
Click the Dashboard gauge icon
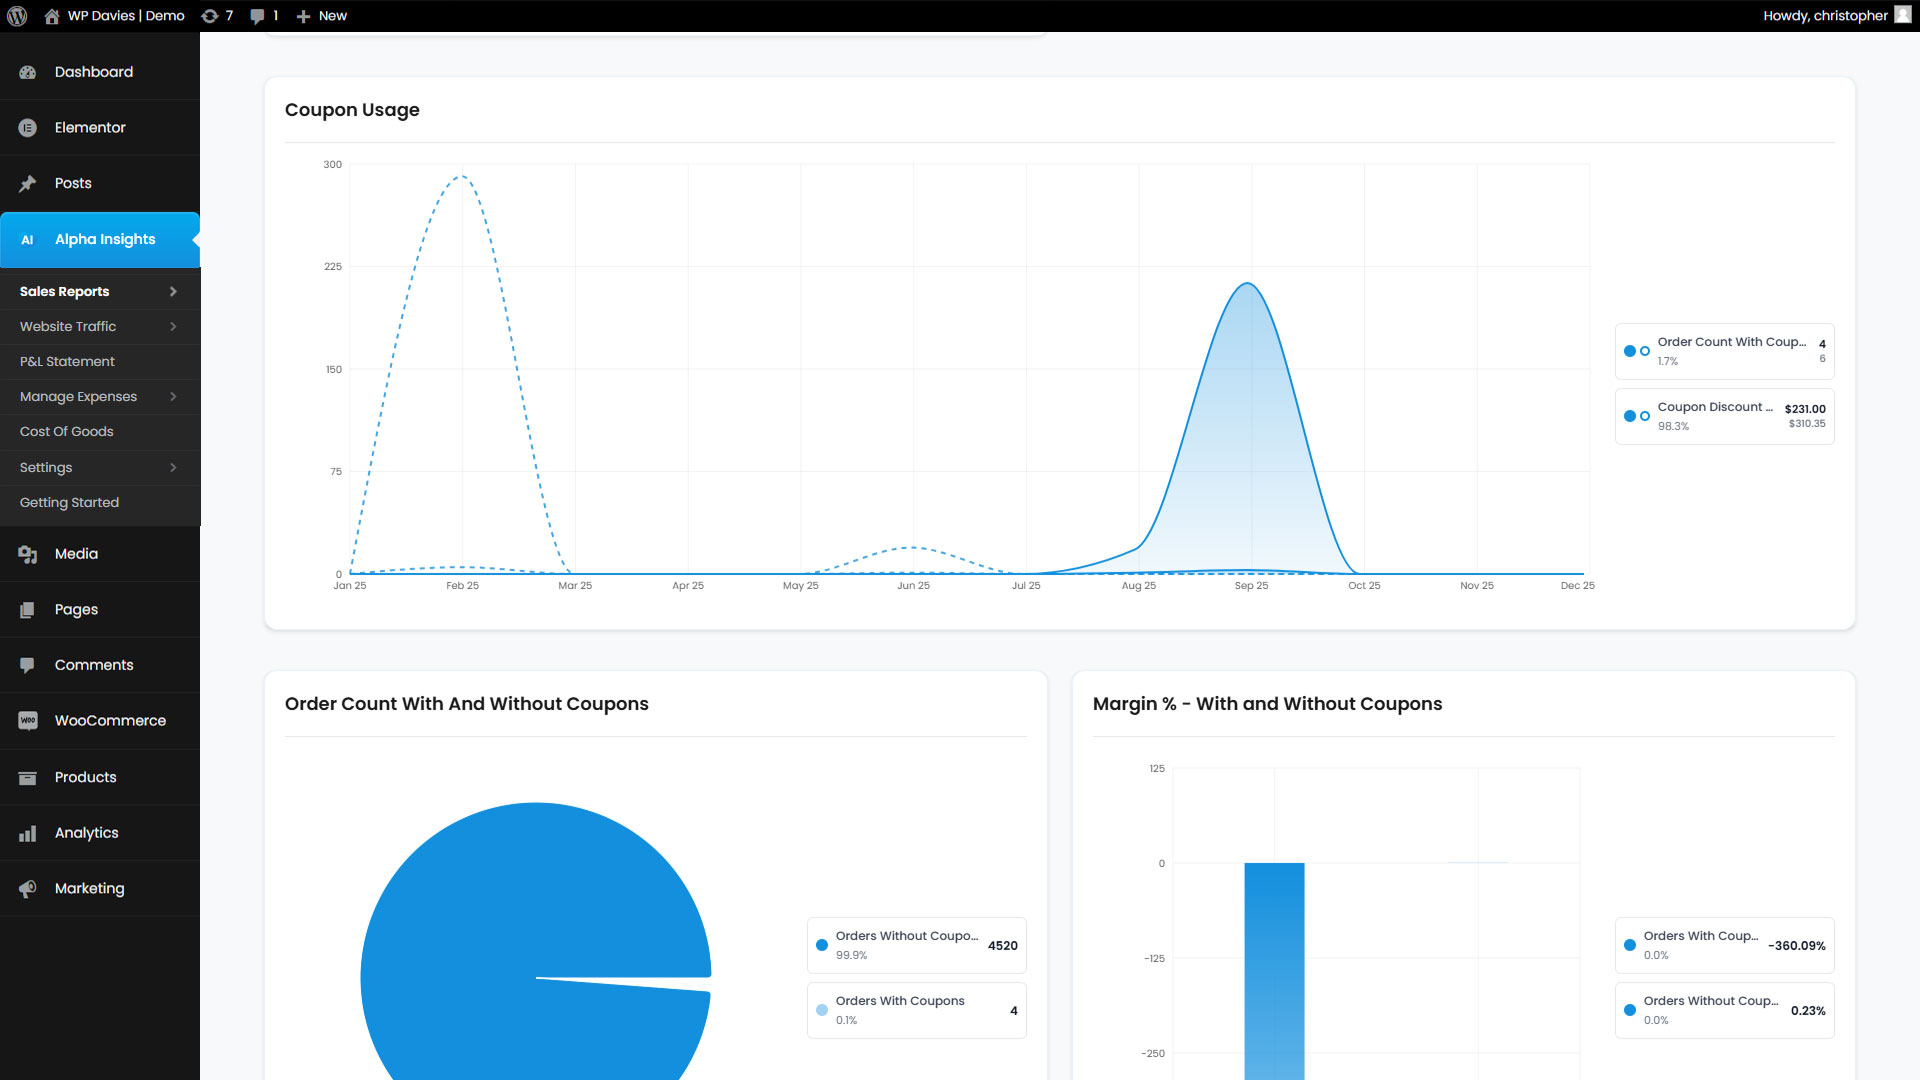[28, 72]
